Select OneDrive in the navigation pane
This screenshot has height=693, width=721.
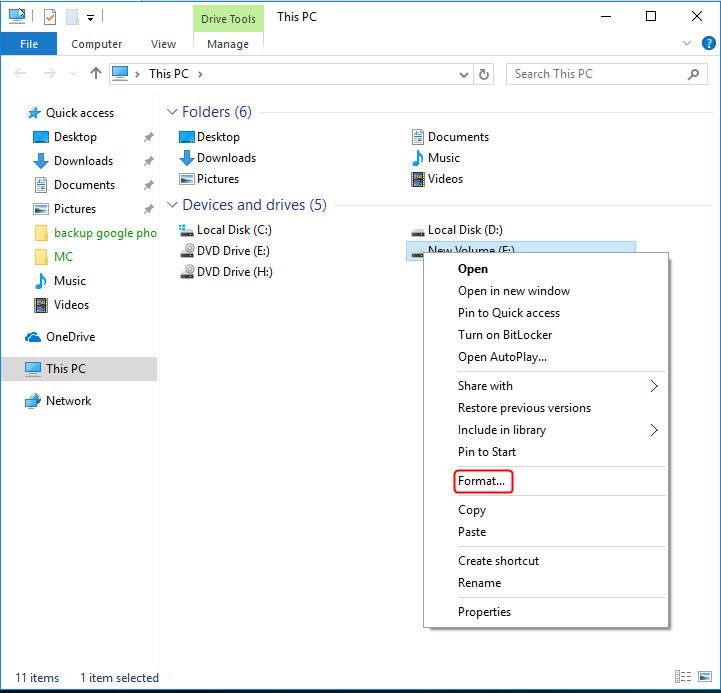70,337
